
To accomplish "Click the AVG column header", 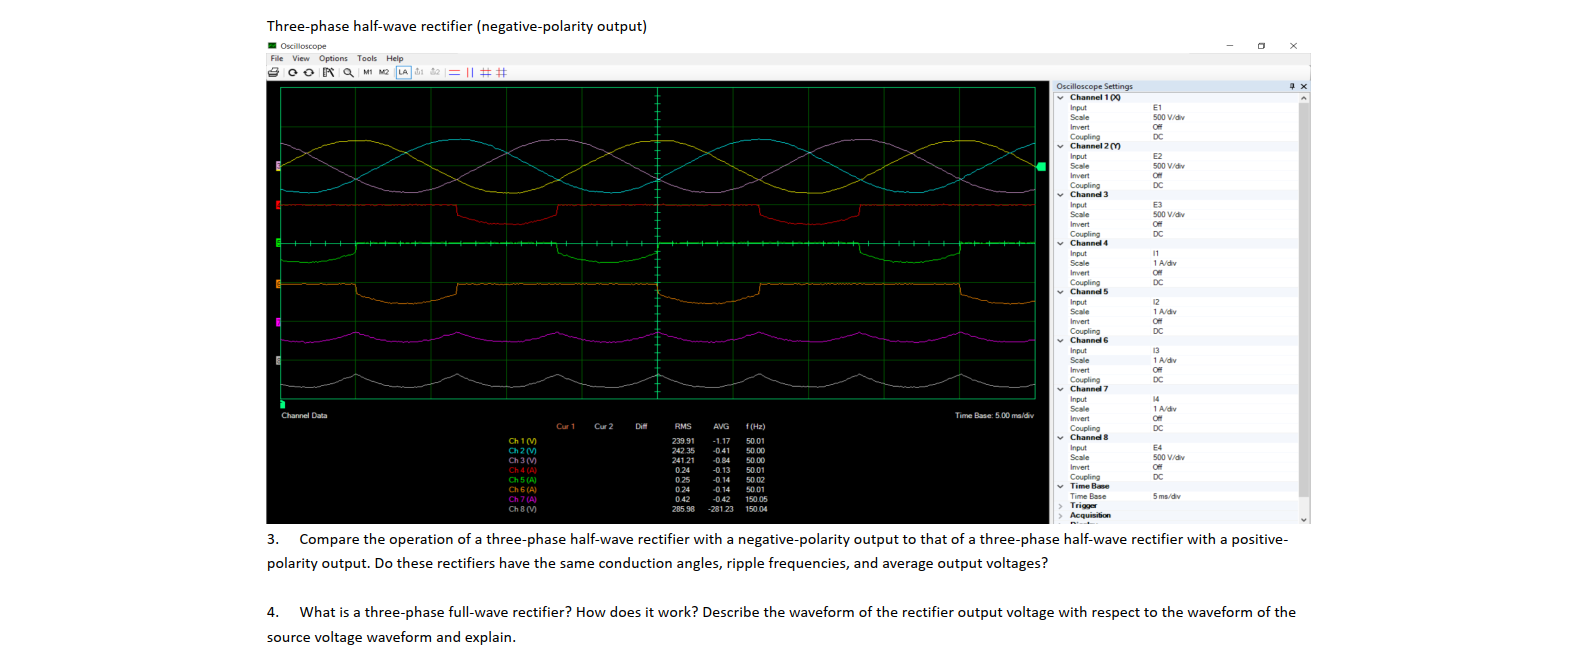I will coord(721,426).
